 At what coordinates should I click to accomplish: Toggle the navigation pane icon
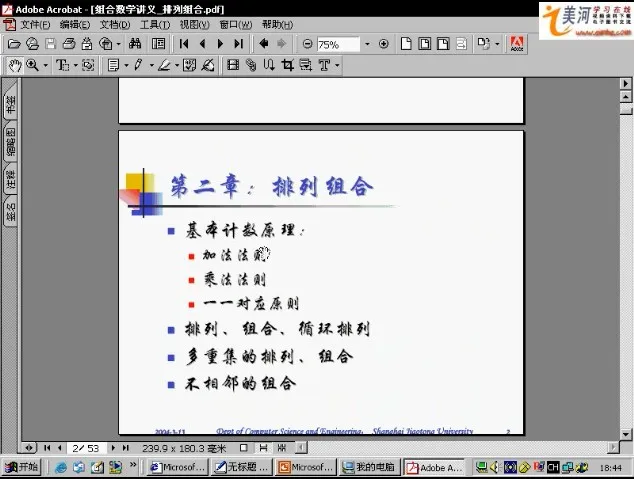click(158, 44)
